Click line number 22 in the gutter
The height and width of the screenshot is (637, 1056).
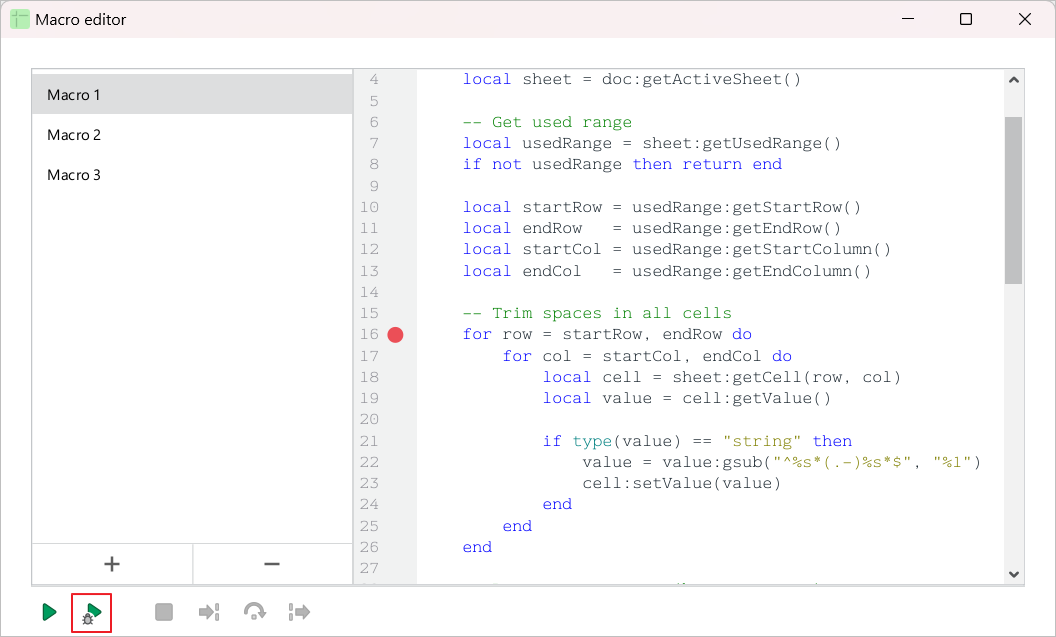[369, 462]
